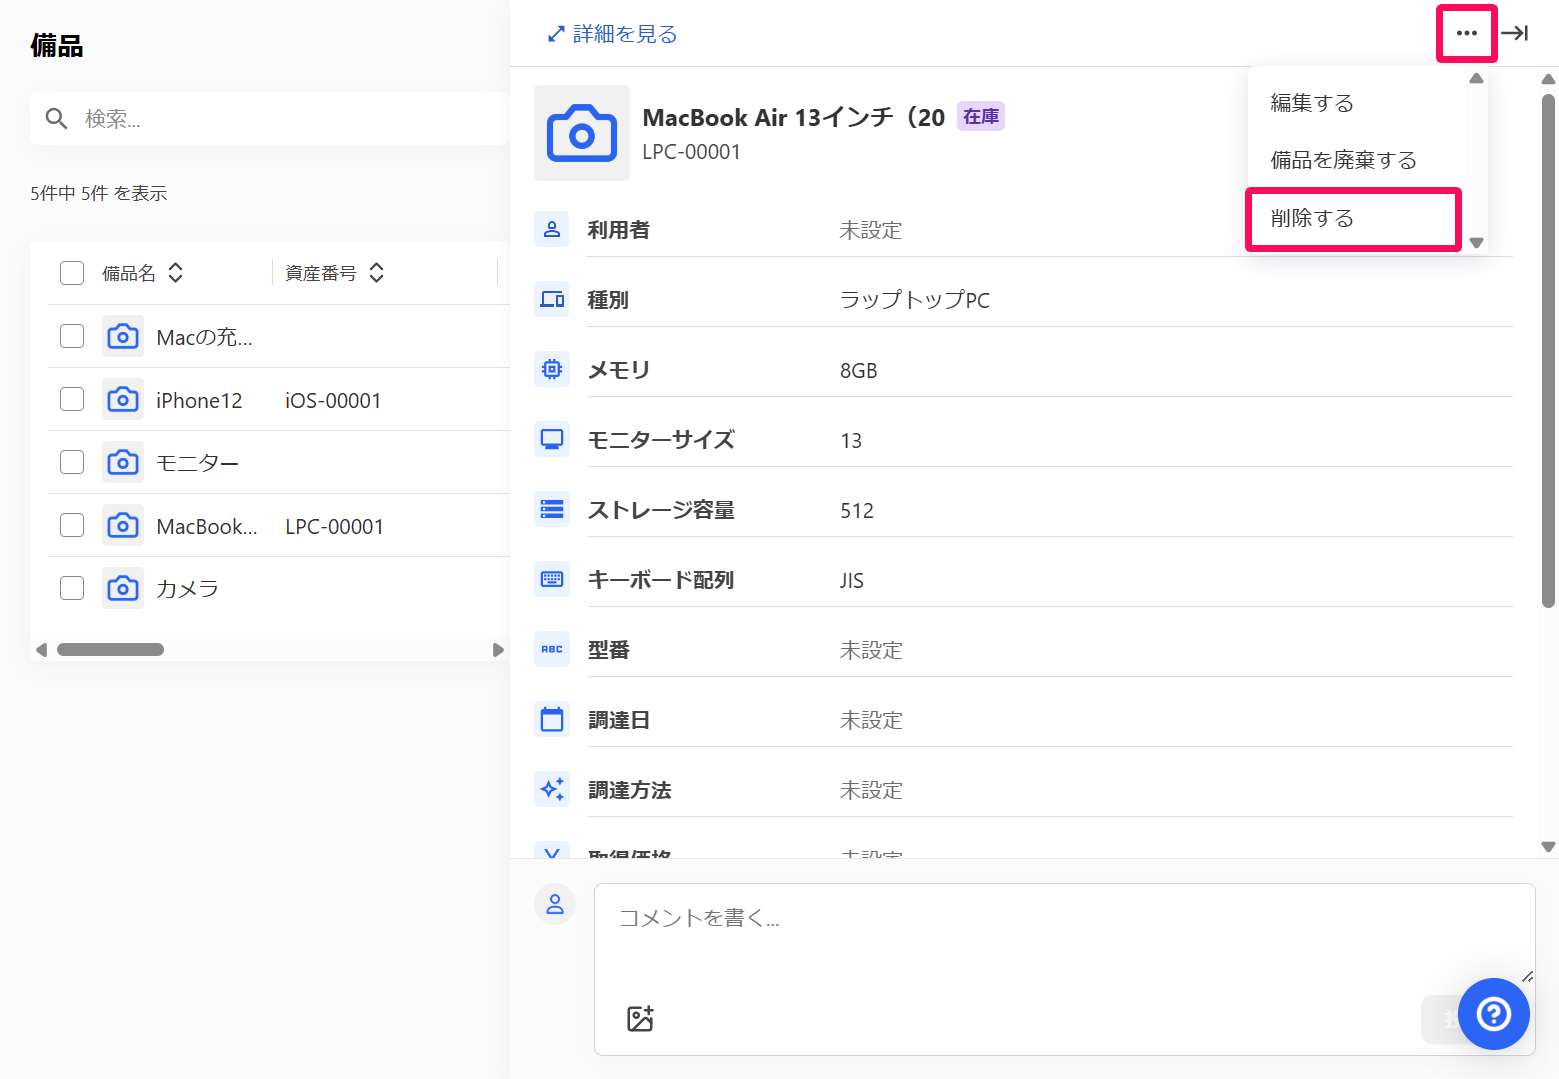
Task: Click the 512 storage value
Action: click(x=857, y=510)
